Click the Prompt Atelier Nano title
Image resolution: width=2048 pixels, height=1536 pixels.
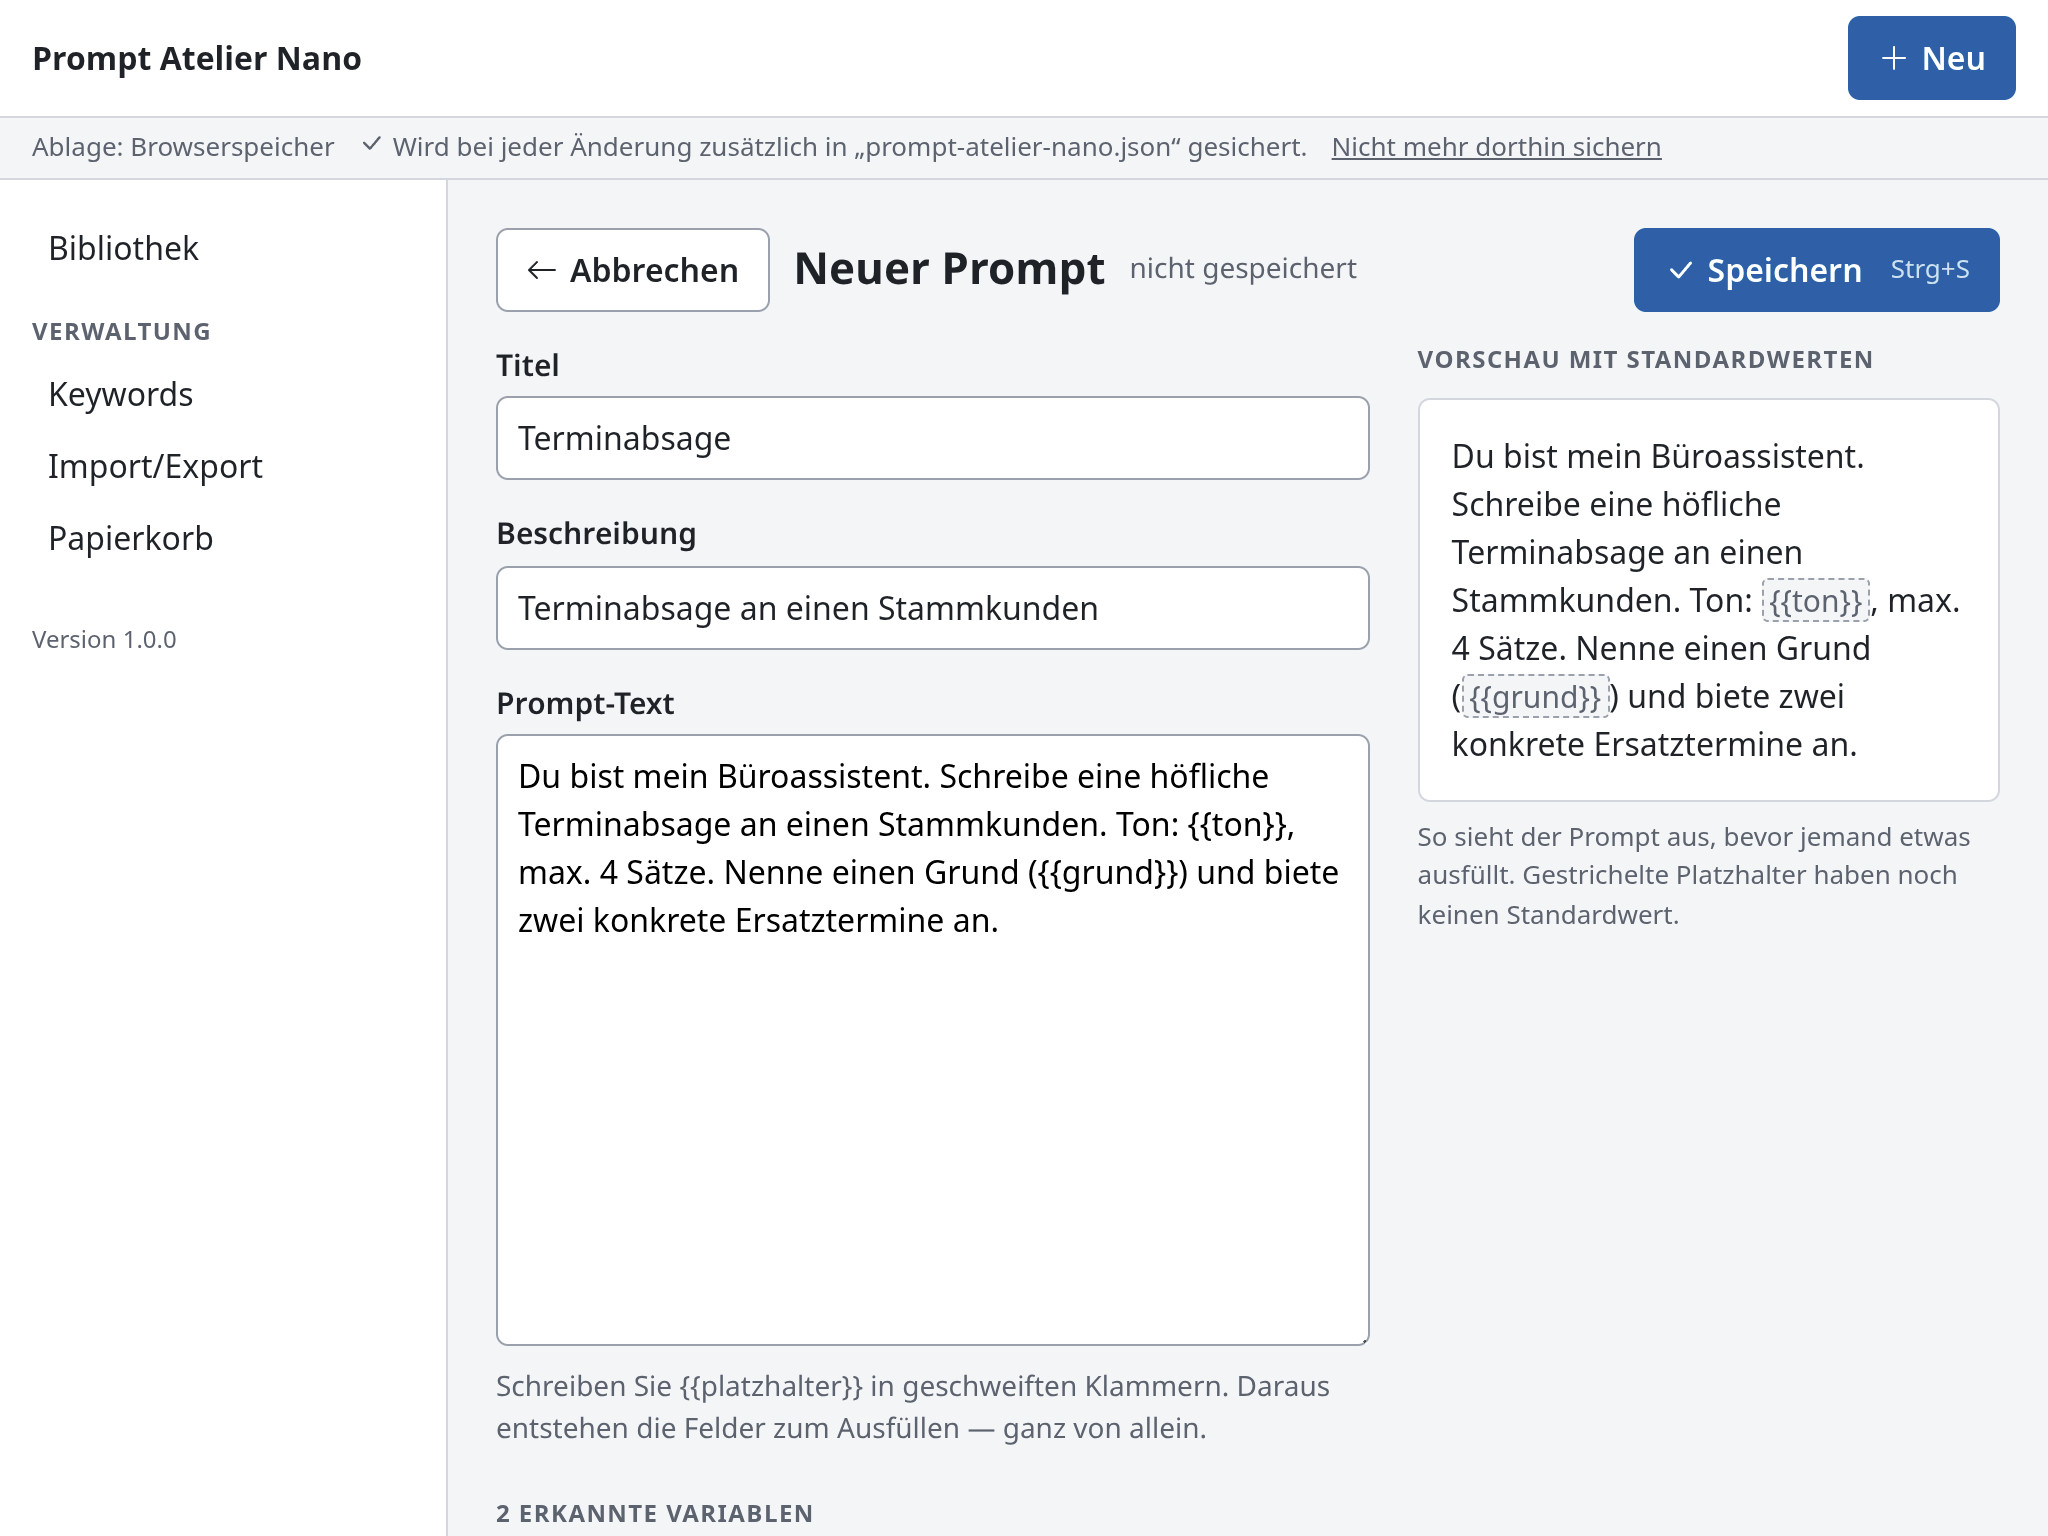(197, 58)
